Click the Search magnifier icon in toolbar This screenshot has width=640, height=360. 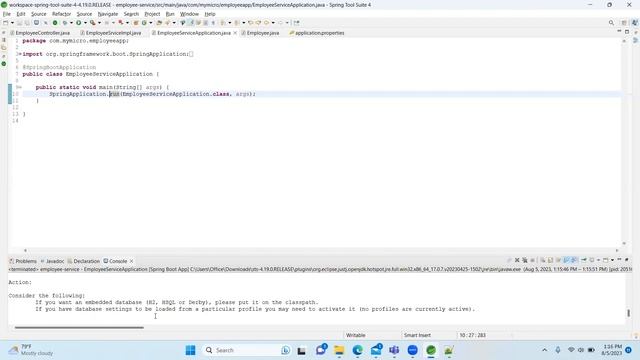611,23
